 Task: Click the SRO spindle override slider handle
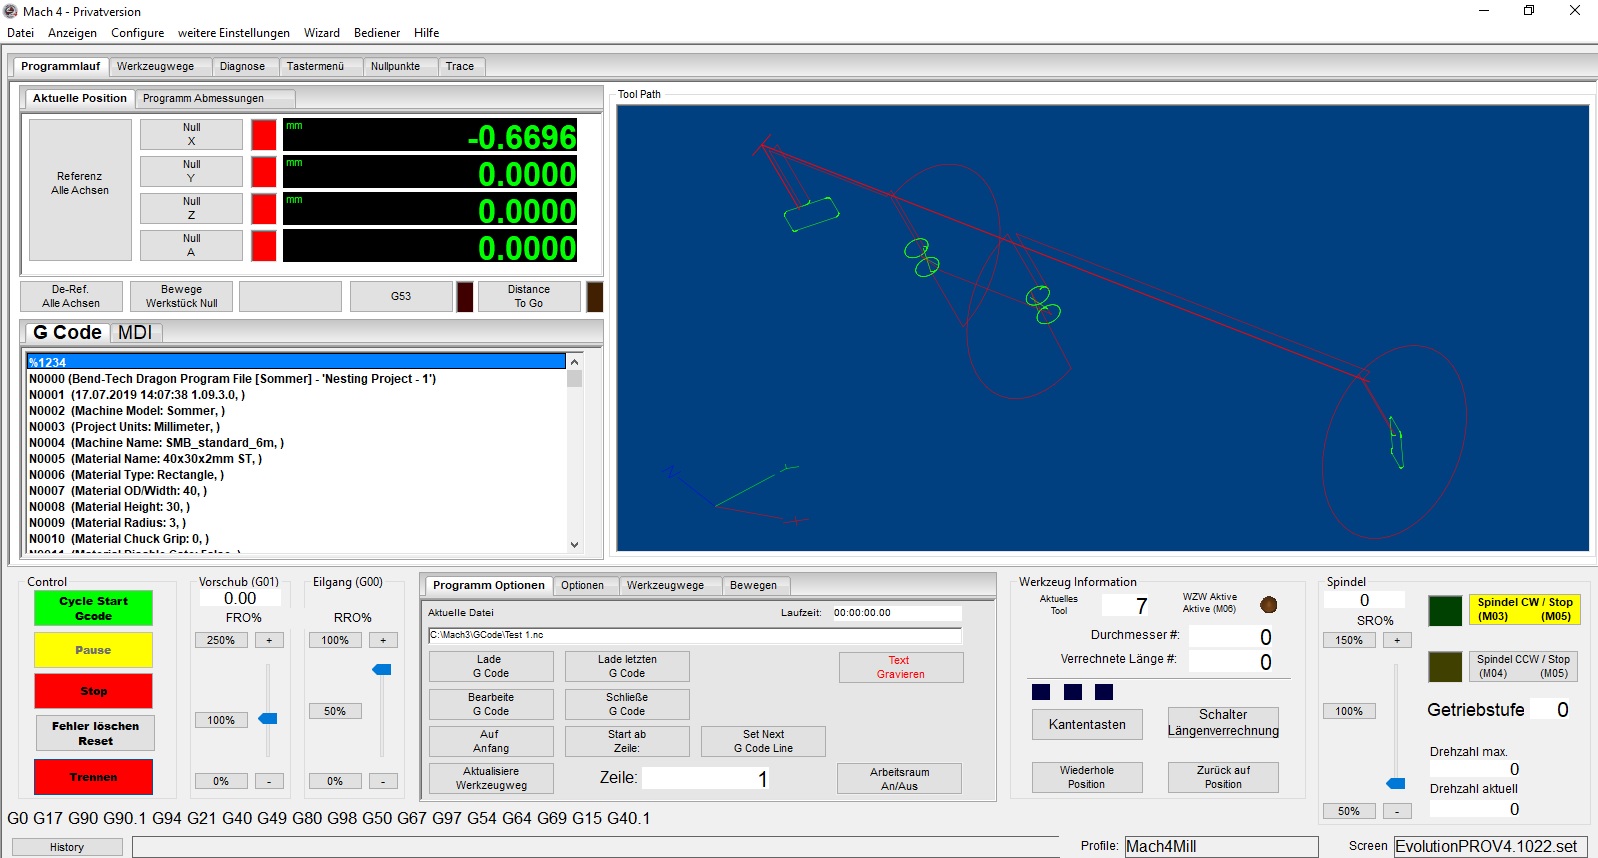click(1396, 783)
